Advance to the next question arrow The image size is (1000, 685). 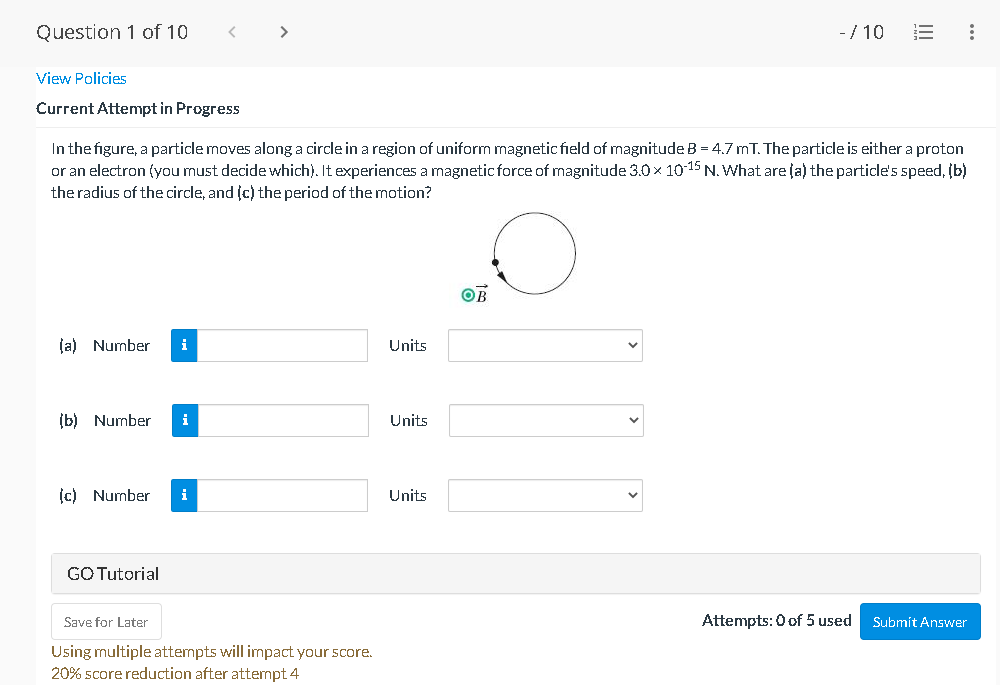pyautogui.click(x=283, y=31)
